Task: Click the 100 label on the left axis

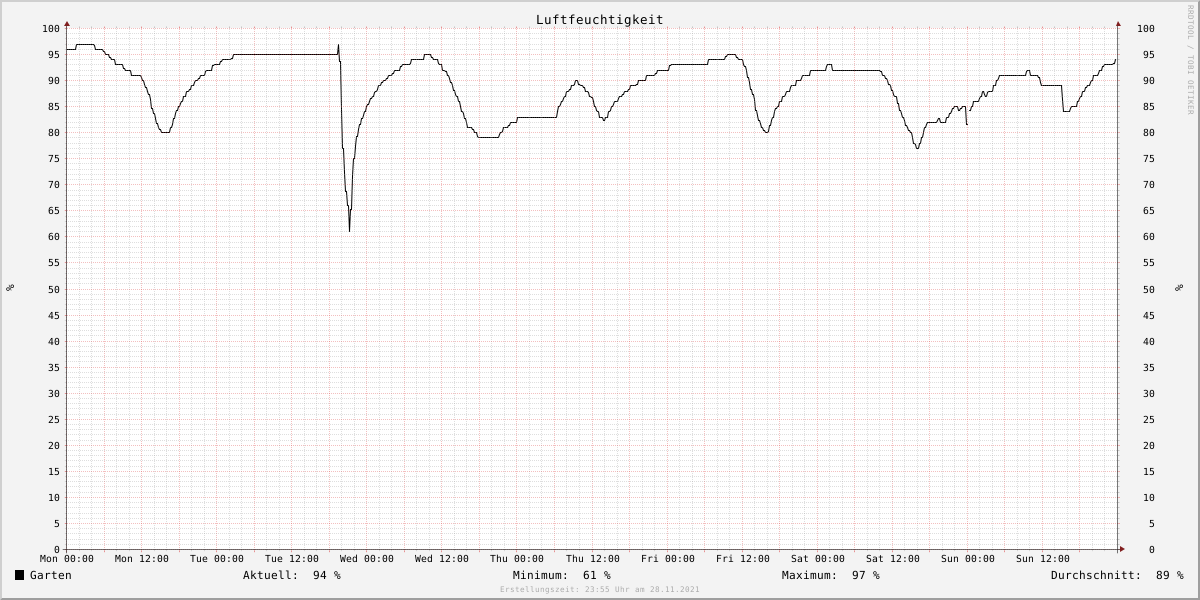Action: [52, 28]
